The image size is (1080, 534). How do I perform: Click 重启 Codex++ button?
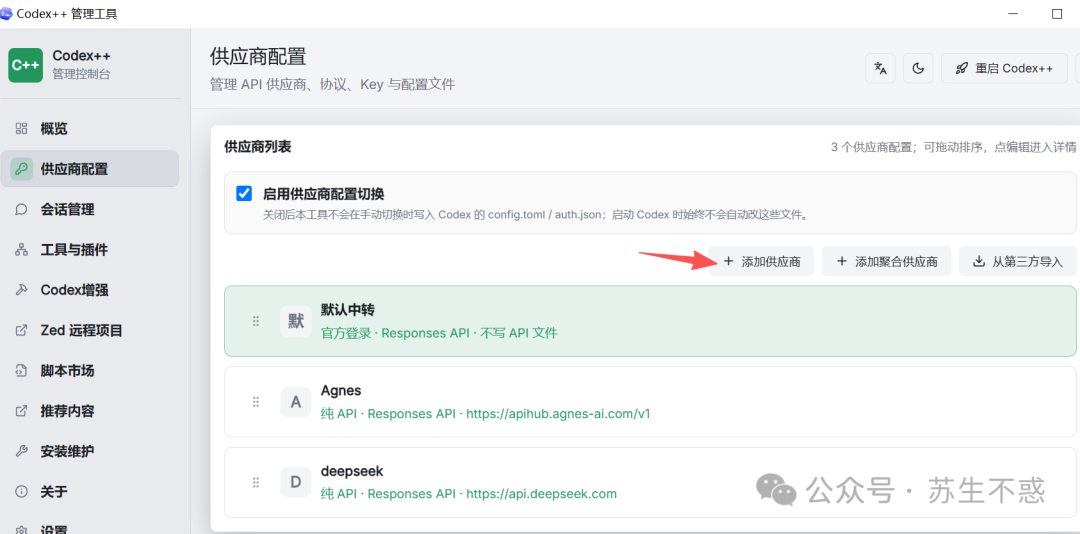coord(1004,68)
